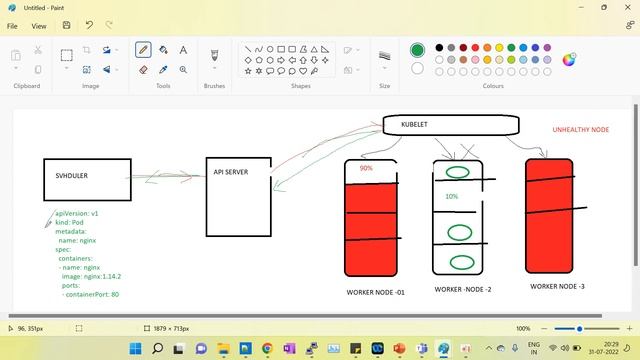Open the shape Fill dropdown
The height and width of the screenshot is (360, 640).
point(351,70)
